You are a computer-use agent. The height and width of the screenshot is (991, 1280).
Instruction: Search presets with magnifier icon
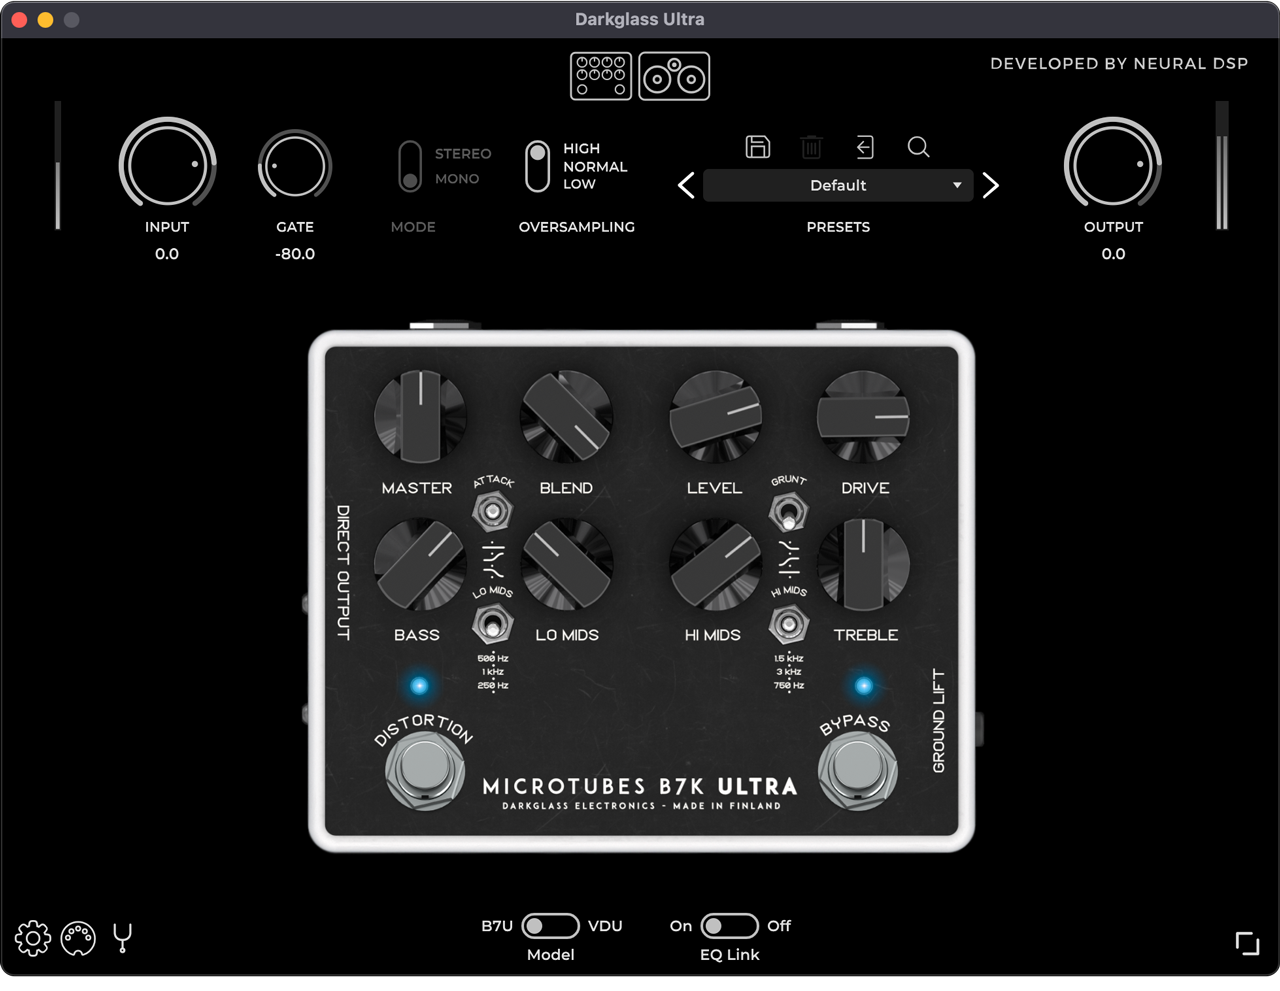918,147
